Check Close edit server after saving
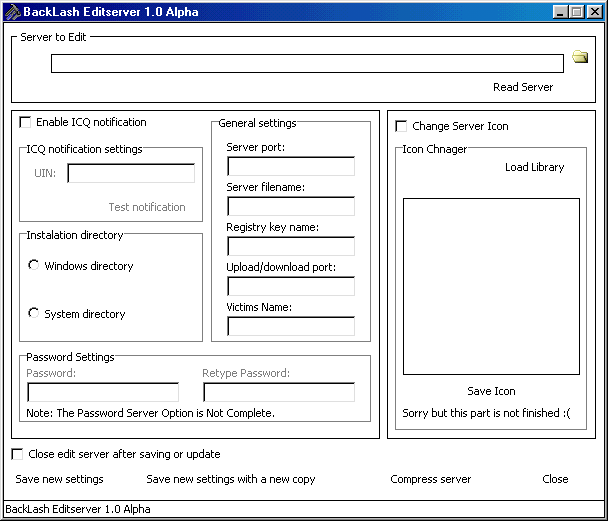The height and width of the screenshot is (521, 608). click(17, 454)
